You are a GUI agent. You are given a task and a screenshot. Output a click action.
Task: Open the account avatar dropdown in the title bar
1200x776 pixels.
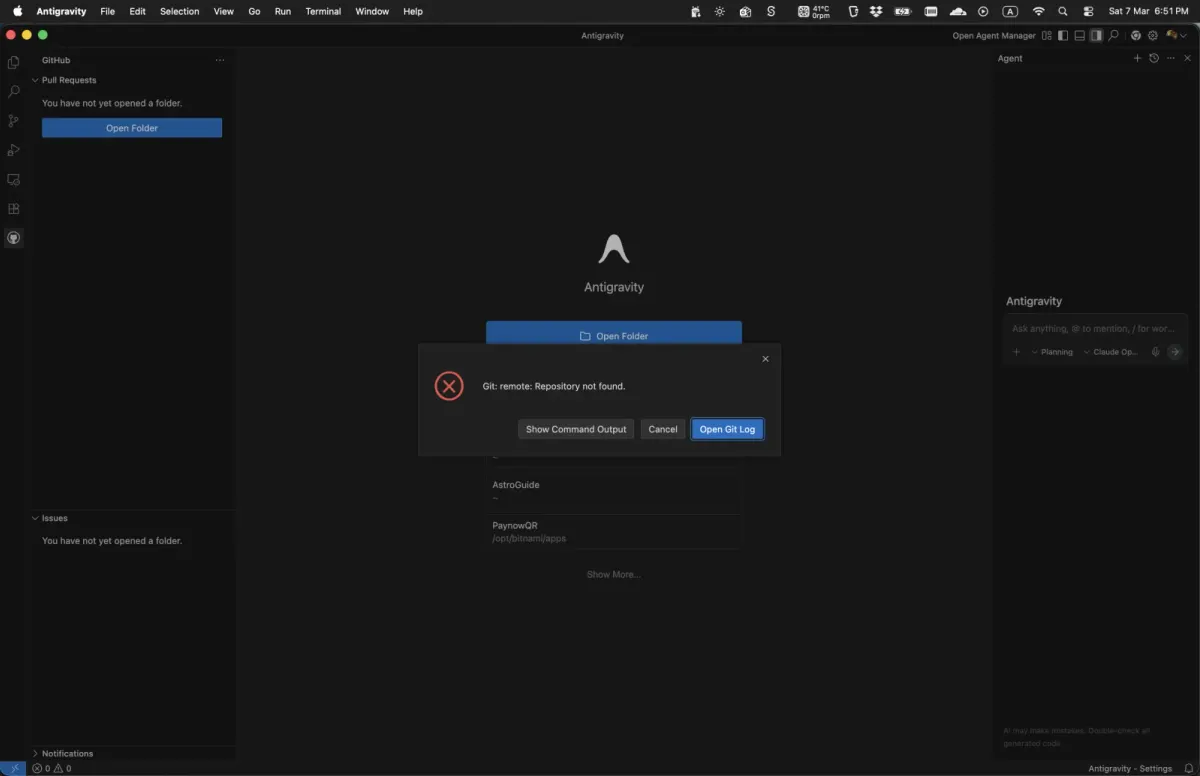pyautogui.click(x=1175, y=36)
